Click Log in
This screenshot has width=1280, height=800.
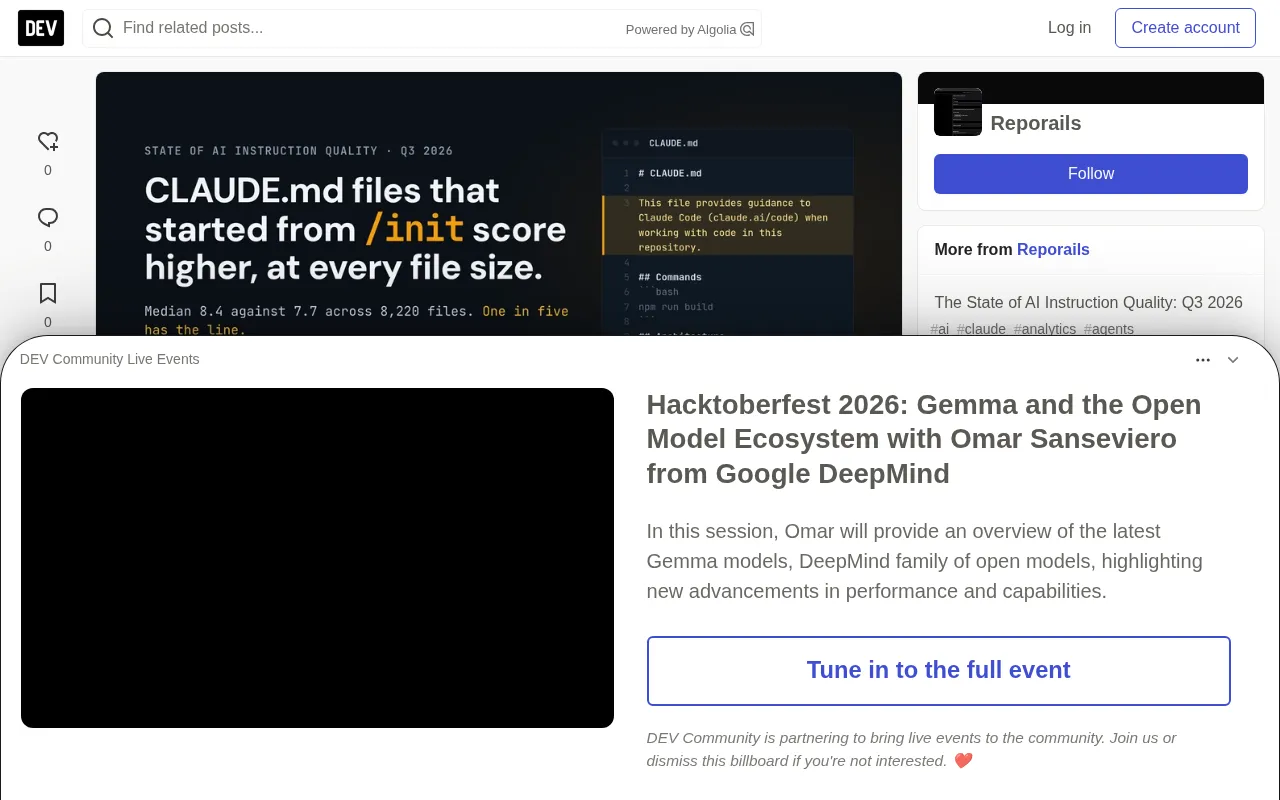[1069, 28]
